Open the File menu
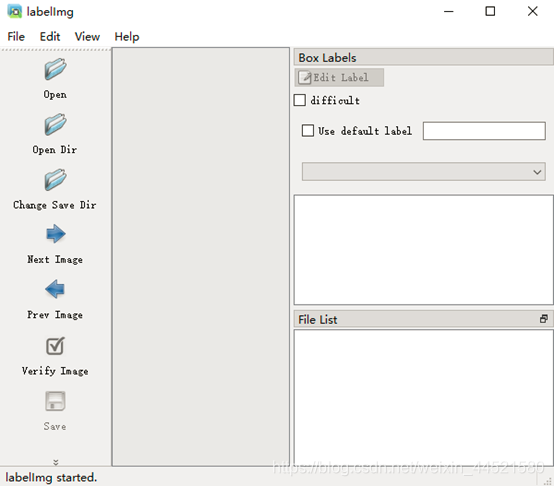 click(x=16, y=36)
